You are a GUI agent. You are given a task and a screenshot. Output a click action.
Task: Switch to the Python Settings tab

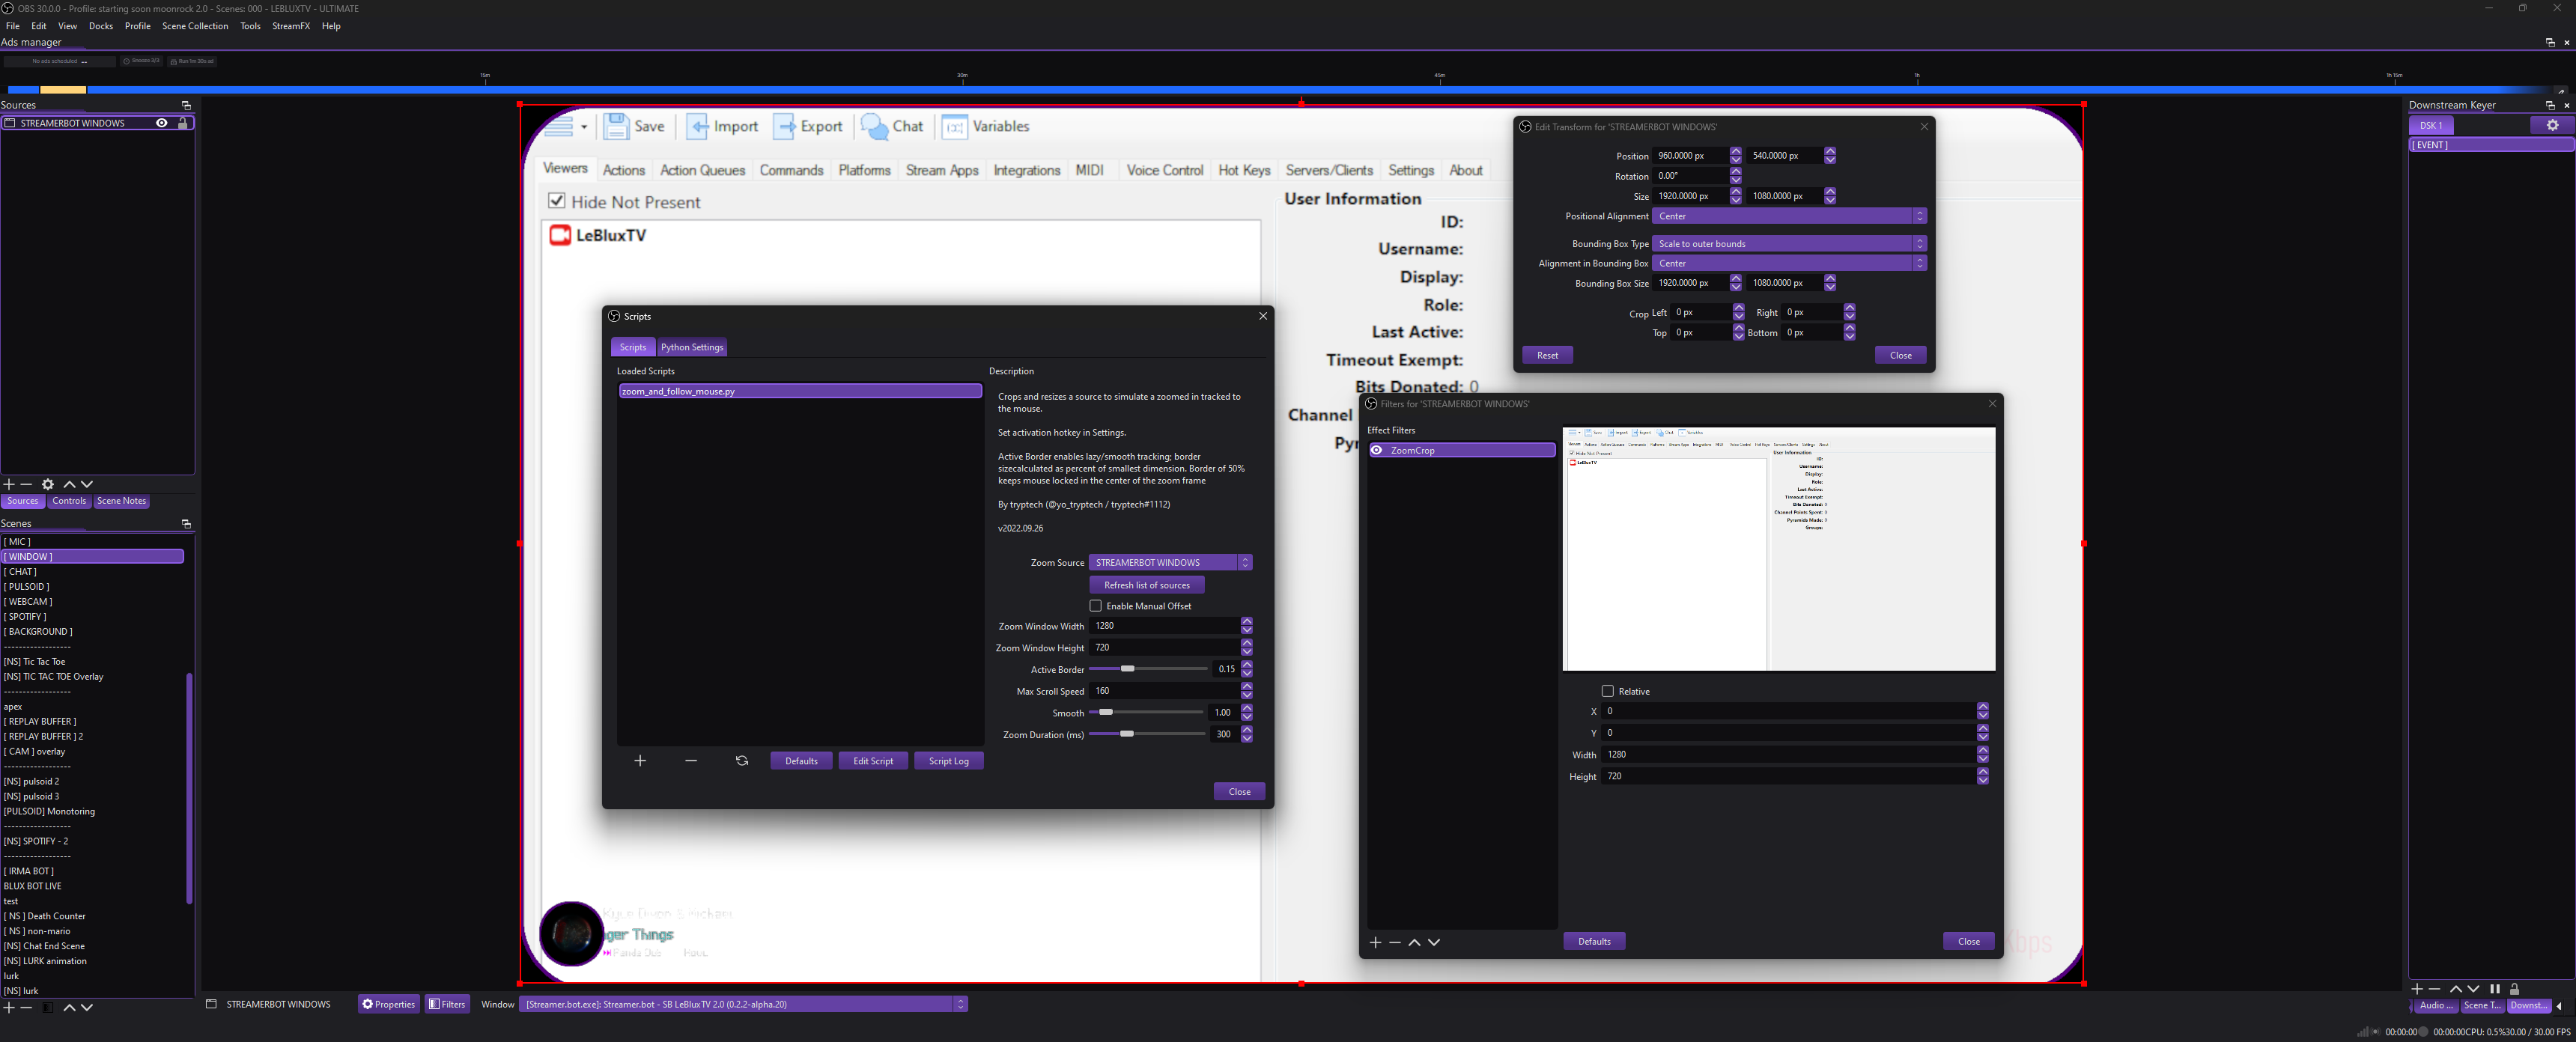[x=692, y=347]
